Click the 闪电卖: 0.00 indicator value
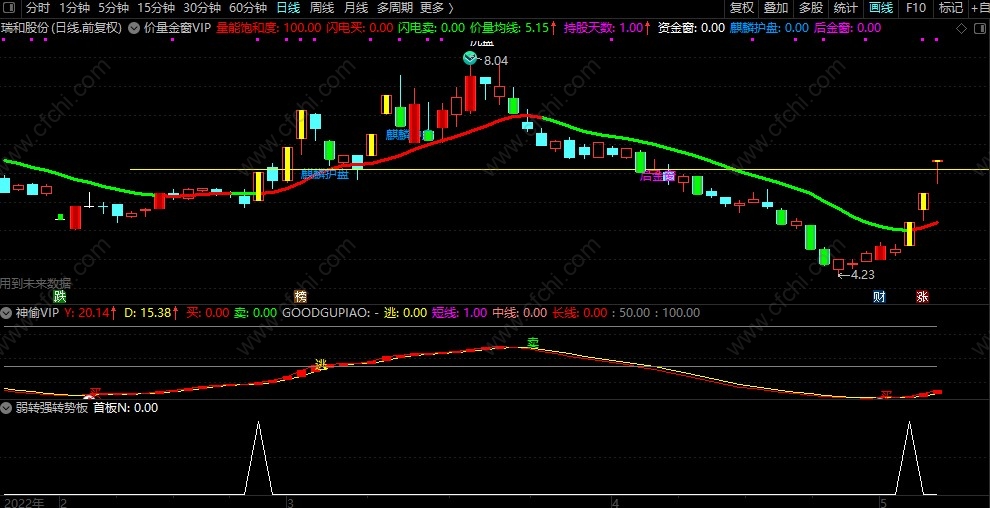990x508 pixels. click(x=431, y=28)
